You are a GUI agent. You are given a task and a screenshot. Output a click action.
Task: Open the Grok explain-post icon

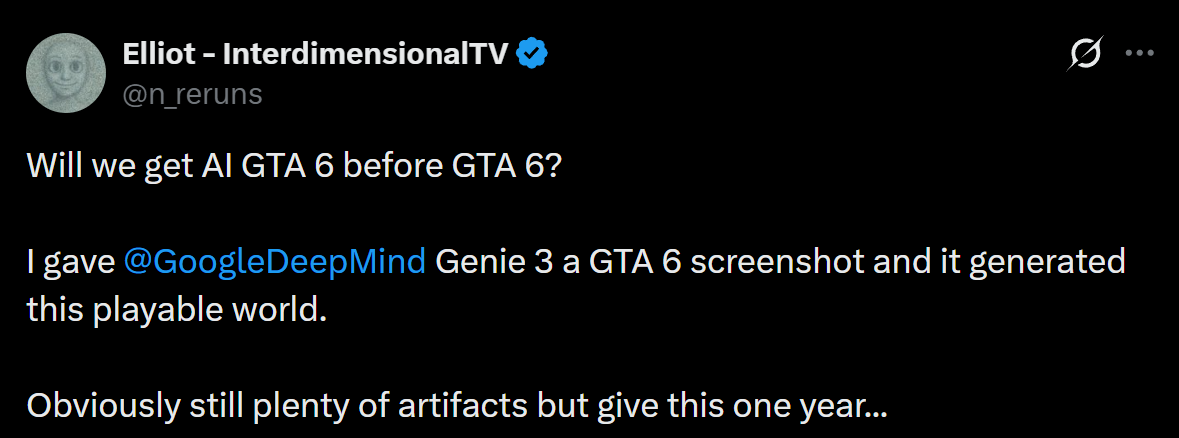(x=1085, y=55)
